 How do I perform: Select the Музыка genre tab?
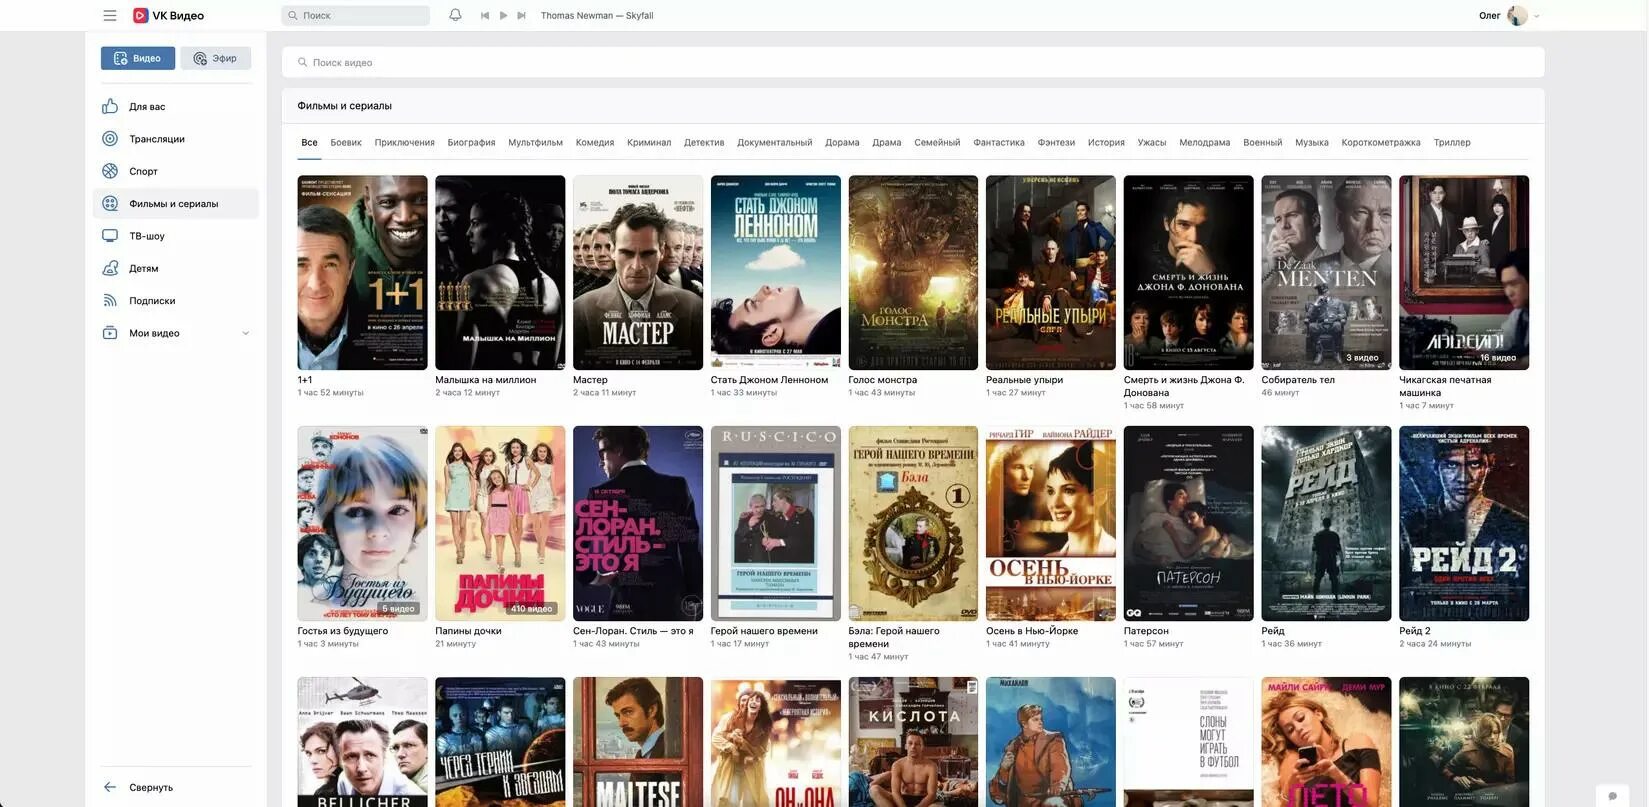coord(1312,142)
